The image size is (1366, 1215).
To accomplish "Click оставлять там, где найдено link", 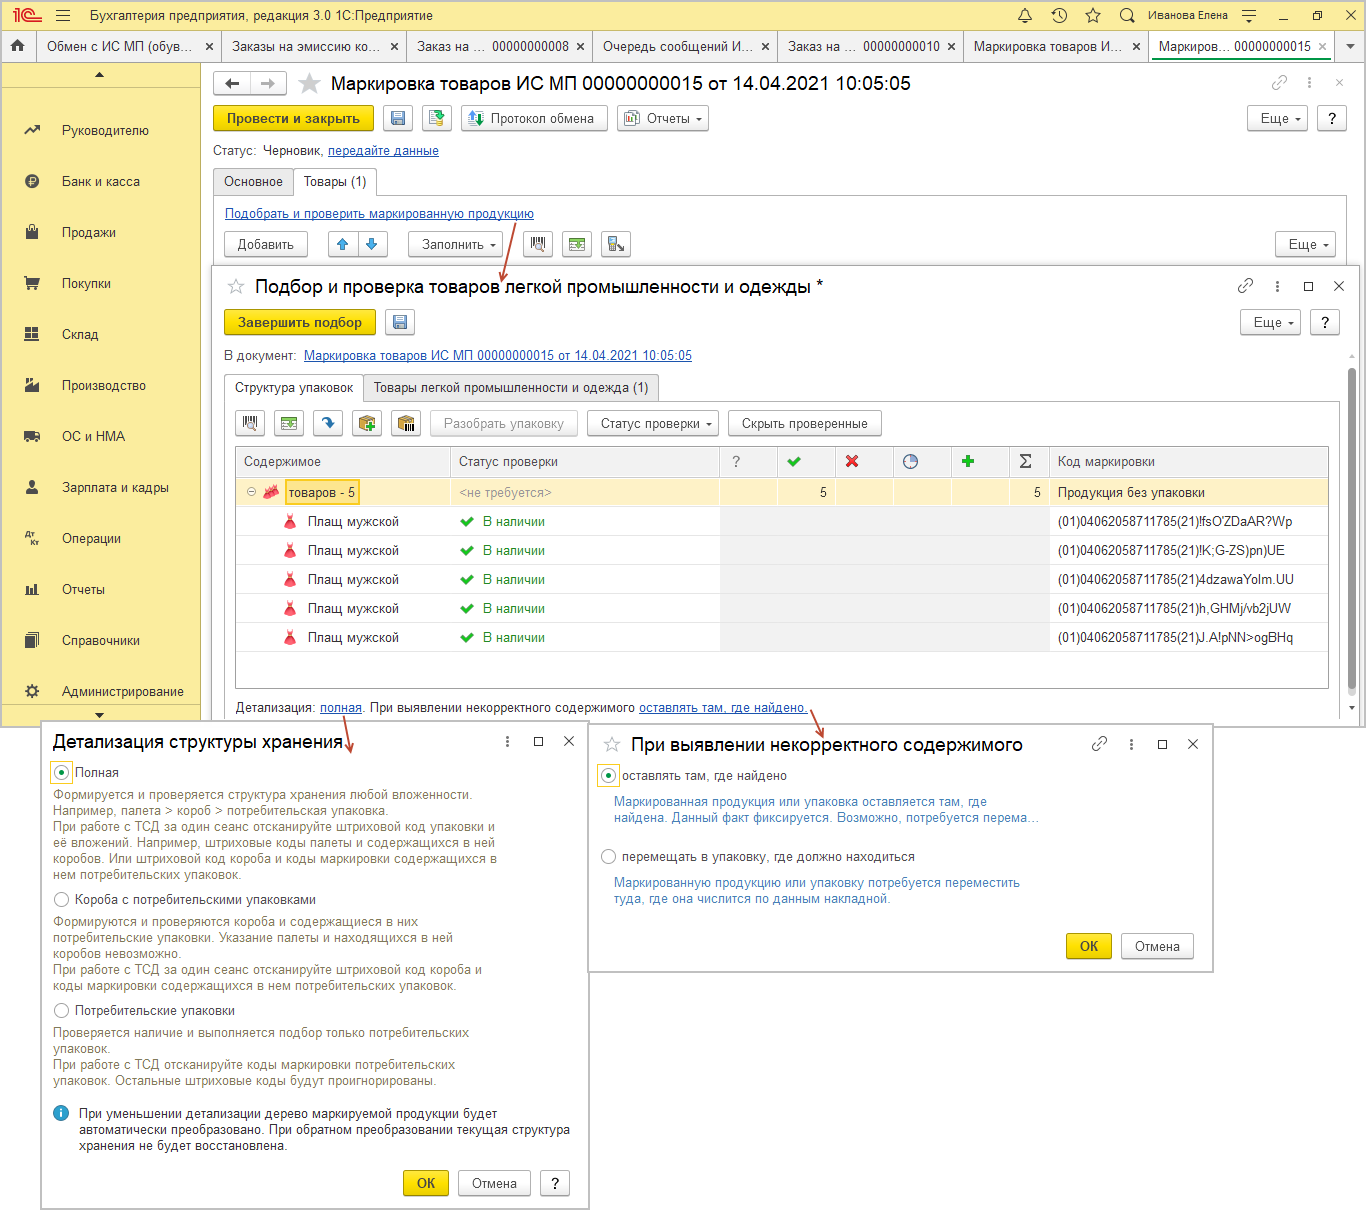I will pyautogui.click(x=722, y=707).
